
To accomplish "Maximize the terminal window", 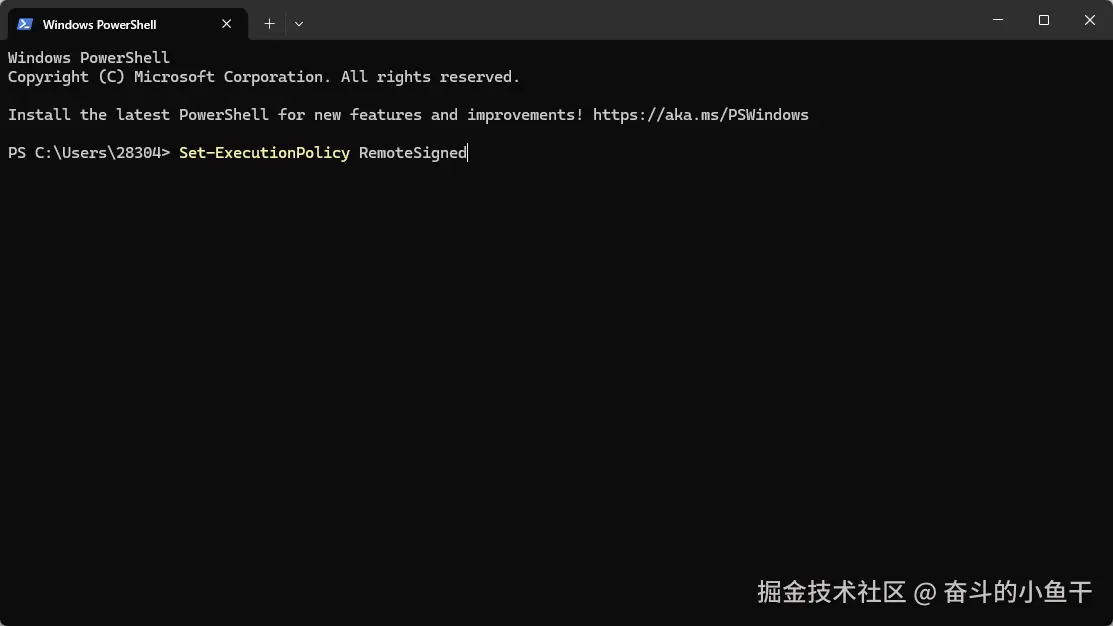I will click(x=1044, y=20).
